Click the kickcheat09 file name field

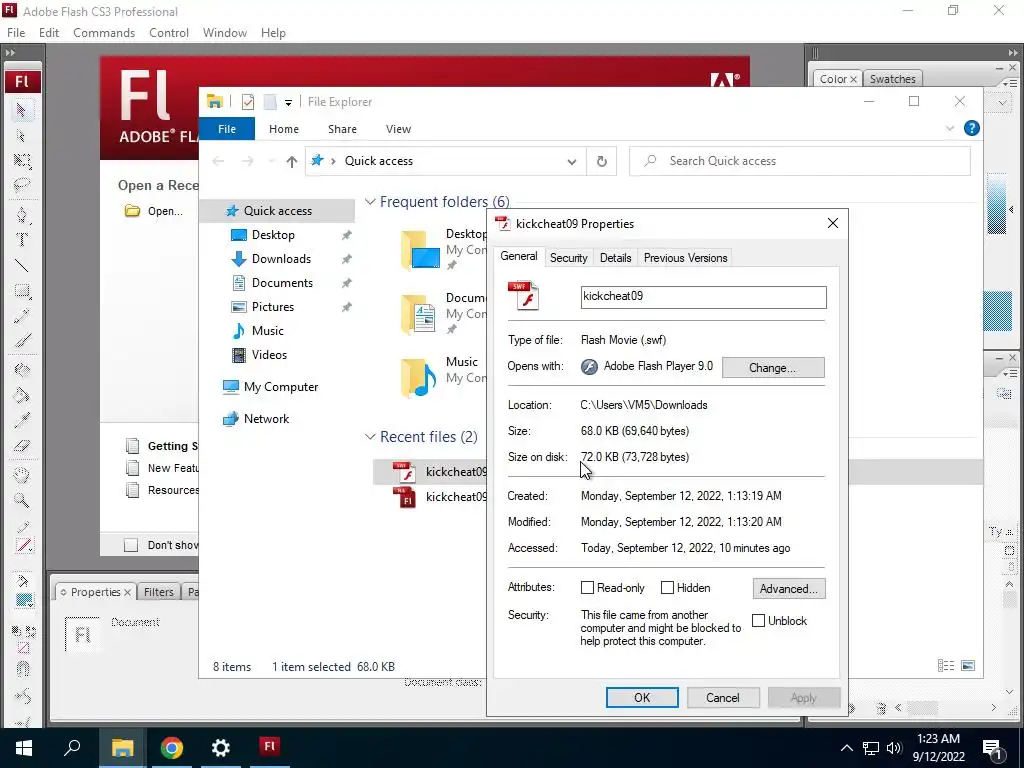(x=703, y=297)
